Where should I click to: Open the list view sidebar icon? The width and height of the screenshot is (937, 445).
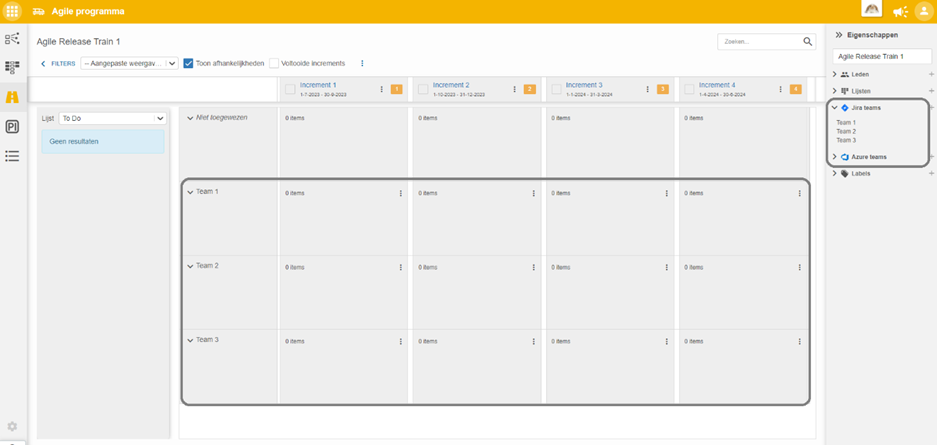pos(12,156)
